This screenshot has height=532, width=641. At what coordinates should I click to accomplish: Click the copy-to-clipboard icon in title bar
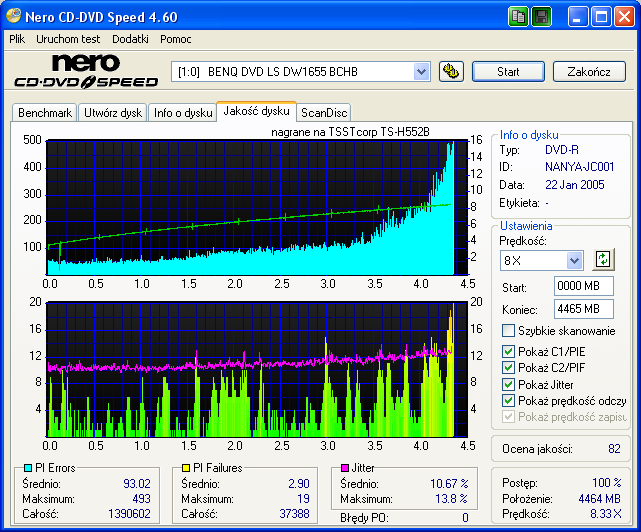[518, 17]
